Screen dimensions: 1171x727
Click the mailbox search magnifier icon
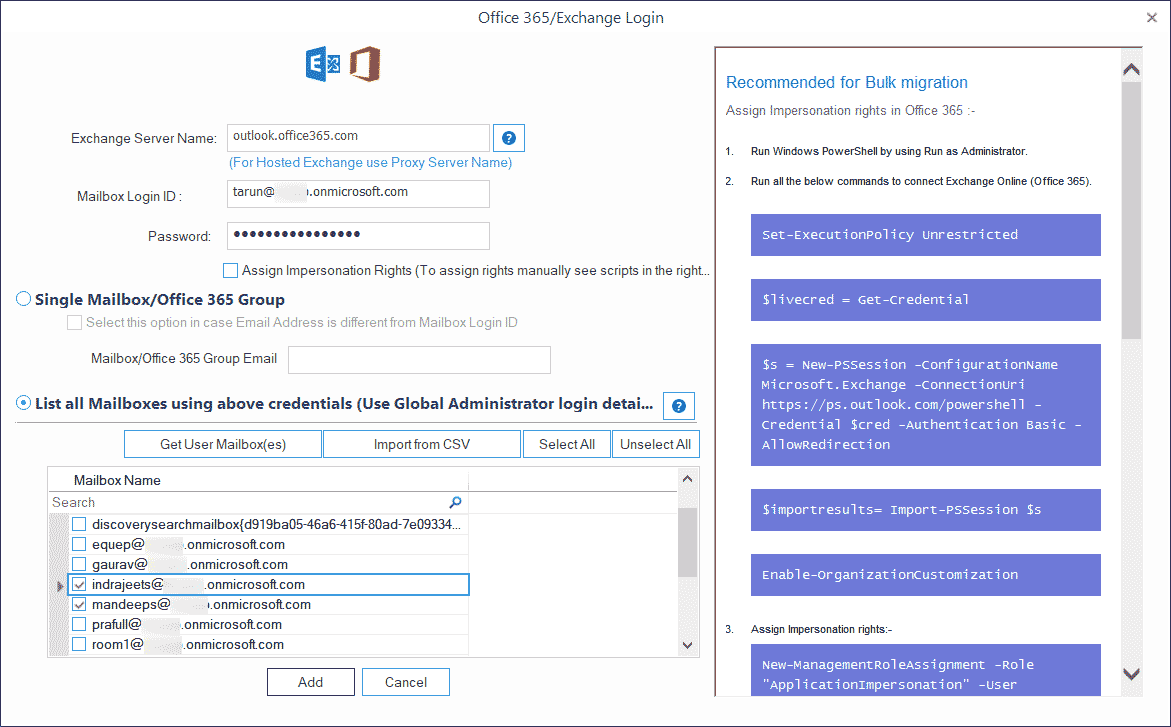456,502
